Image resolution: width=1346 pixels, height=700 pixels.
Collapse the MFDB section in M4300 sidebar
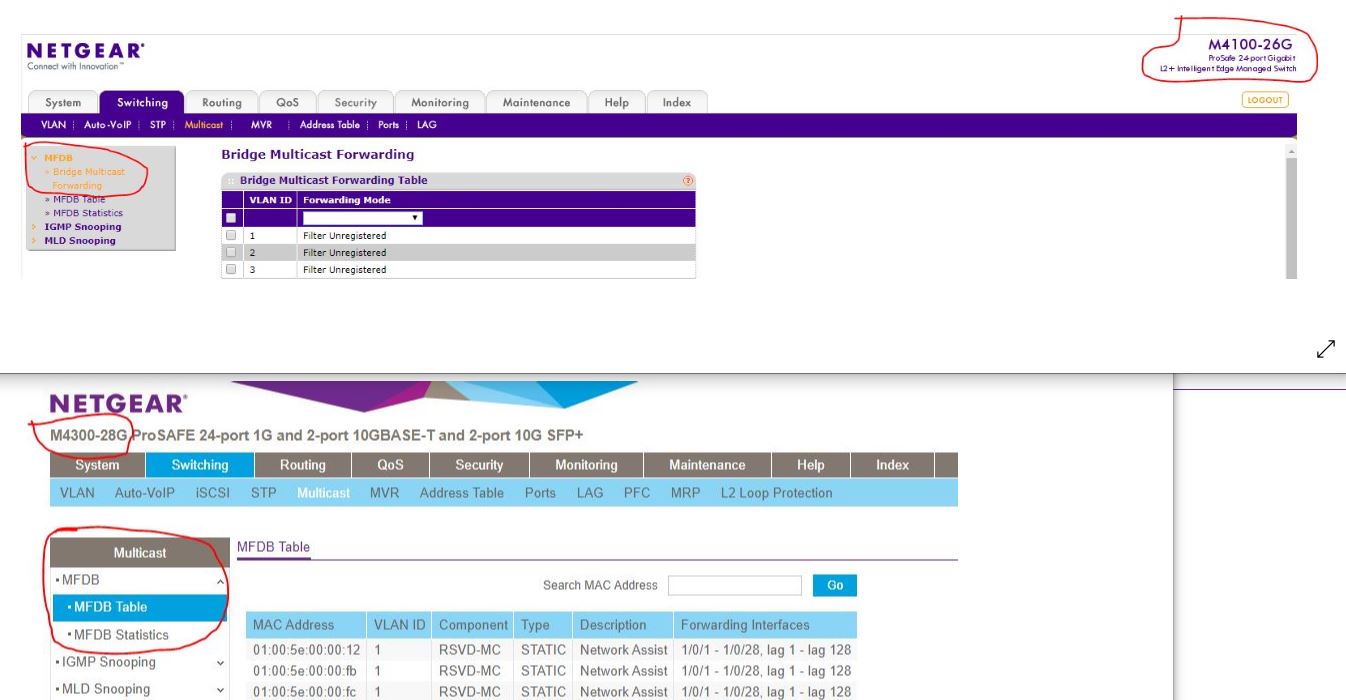[x=219, y=580]
